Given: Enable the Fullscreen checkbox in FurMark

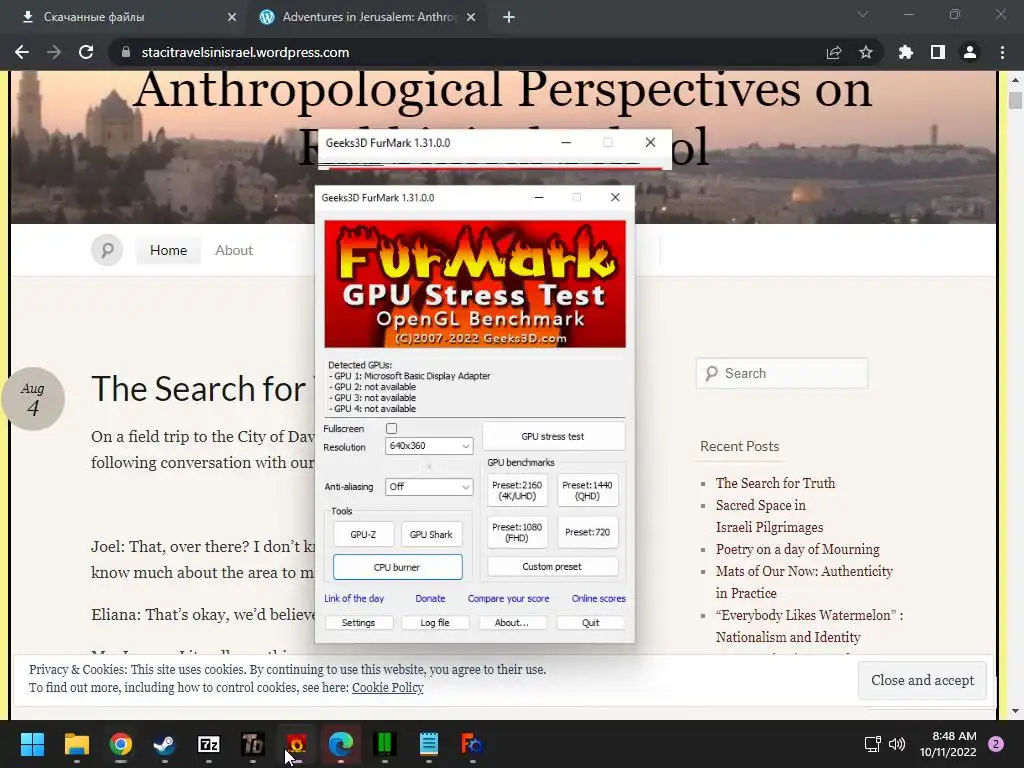Looking at the screenshot, I should click(391, 428).
